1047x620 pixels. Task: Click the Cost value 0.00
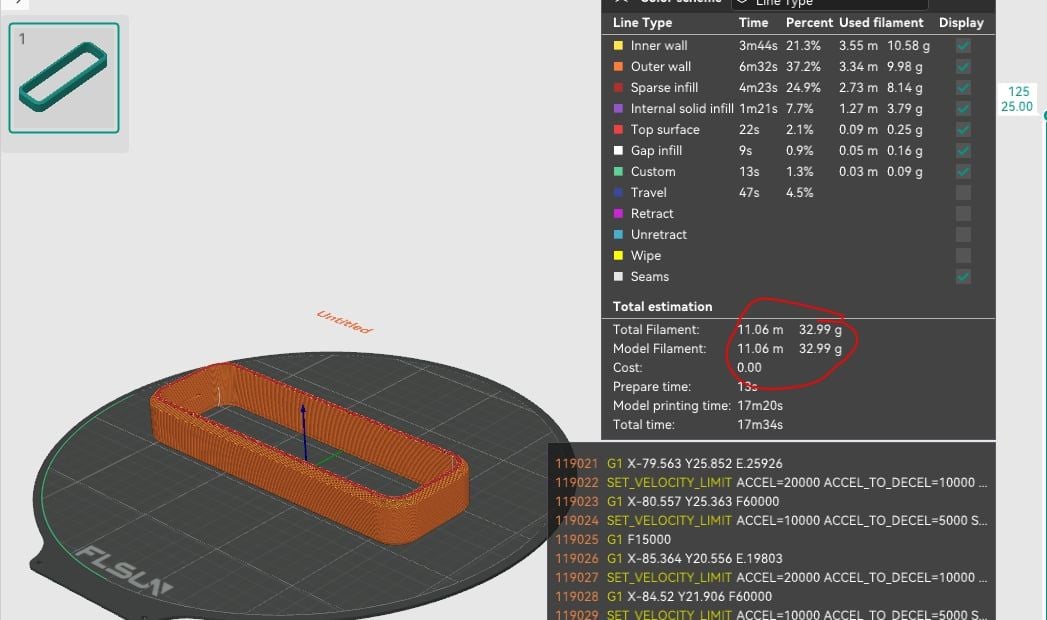coord(749,368)
